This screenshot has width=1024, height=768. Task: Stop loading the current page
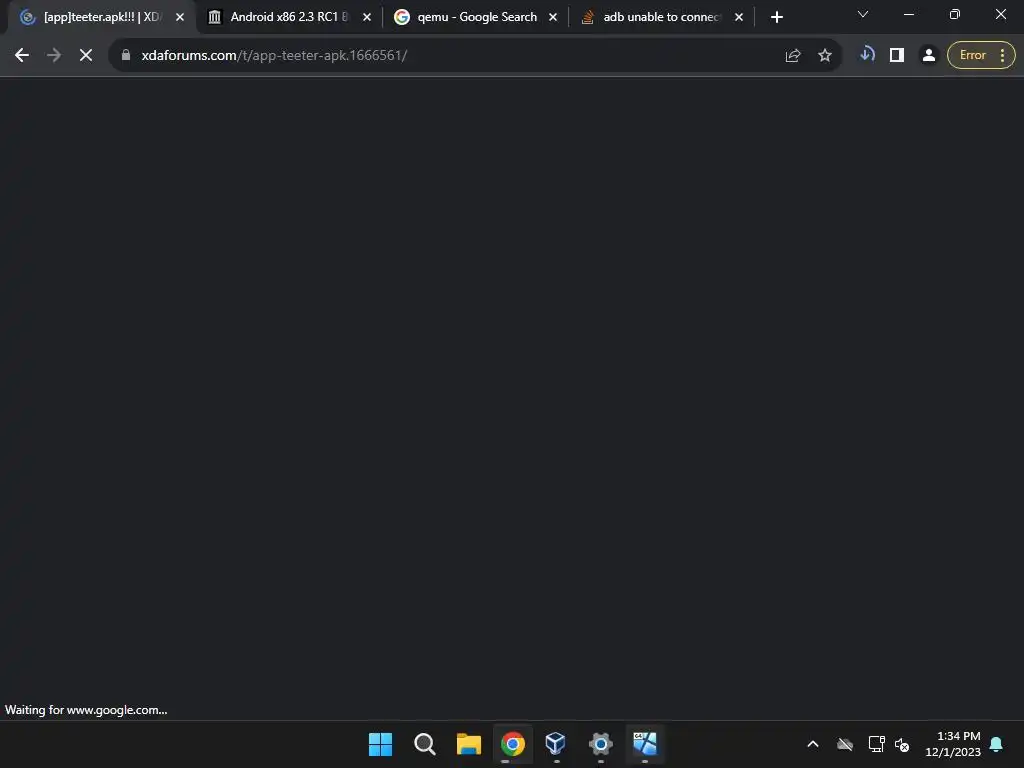point(86,56)
